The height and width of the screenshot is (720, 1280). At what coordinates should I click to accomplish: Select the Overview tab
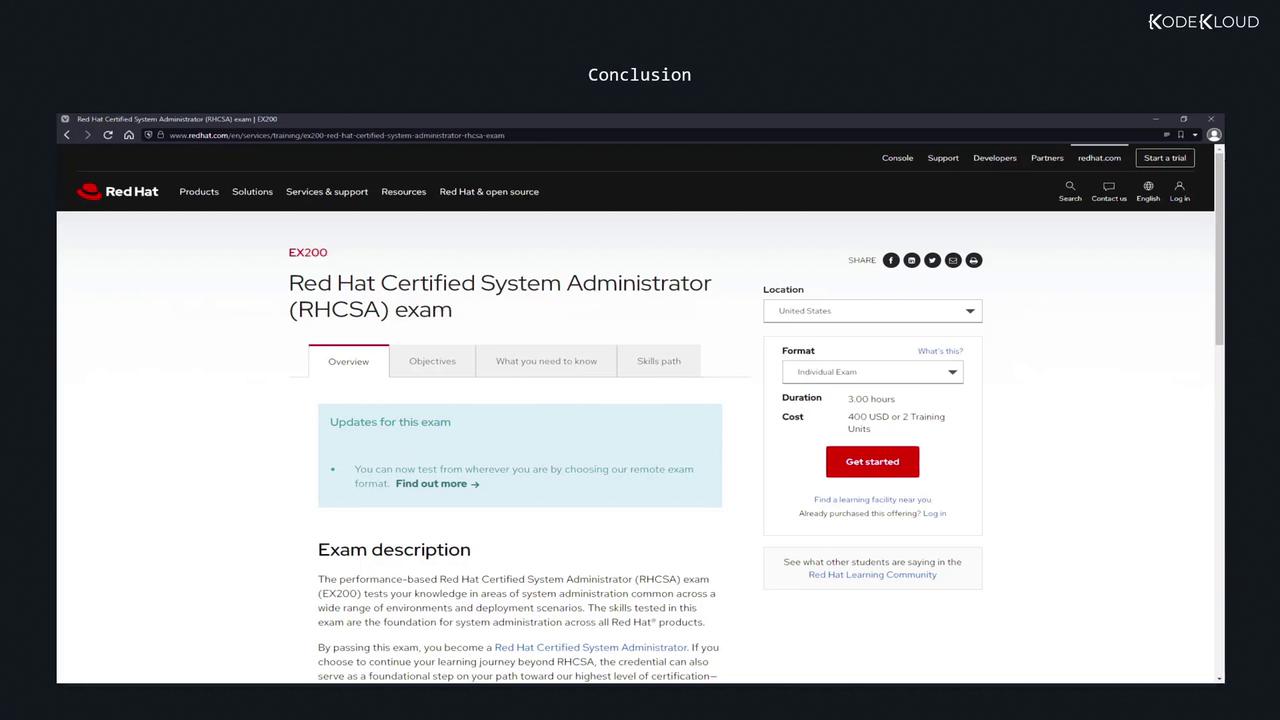click(349, 361)
